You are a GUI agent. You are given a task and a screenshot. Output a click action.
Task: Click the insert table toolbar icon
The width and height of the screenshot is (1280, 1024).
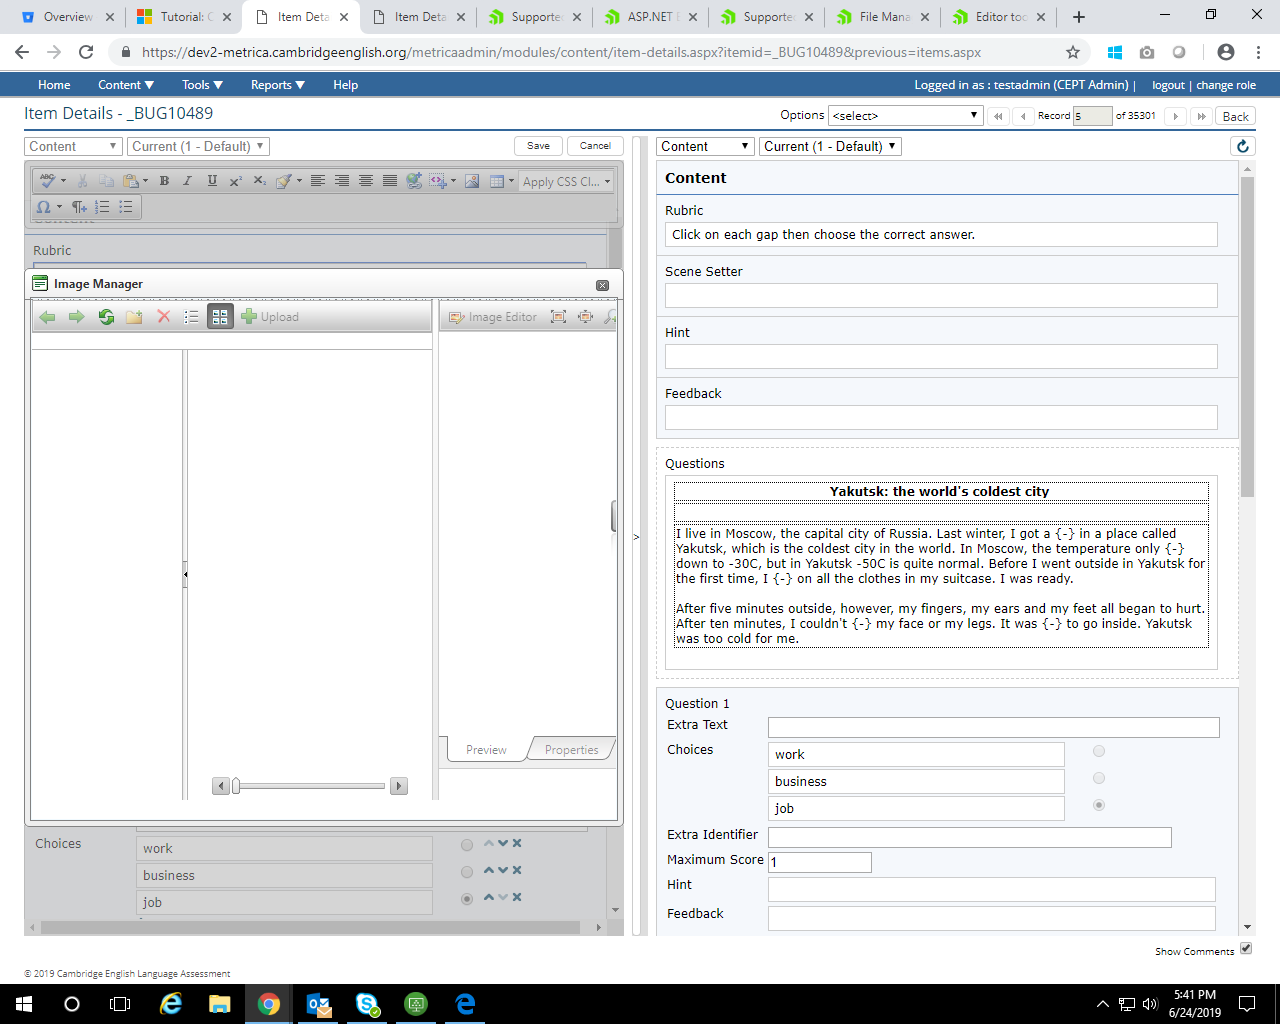point(497,181)
